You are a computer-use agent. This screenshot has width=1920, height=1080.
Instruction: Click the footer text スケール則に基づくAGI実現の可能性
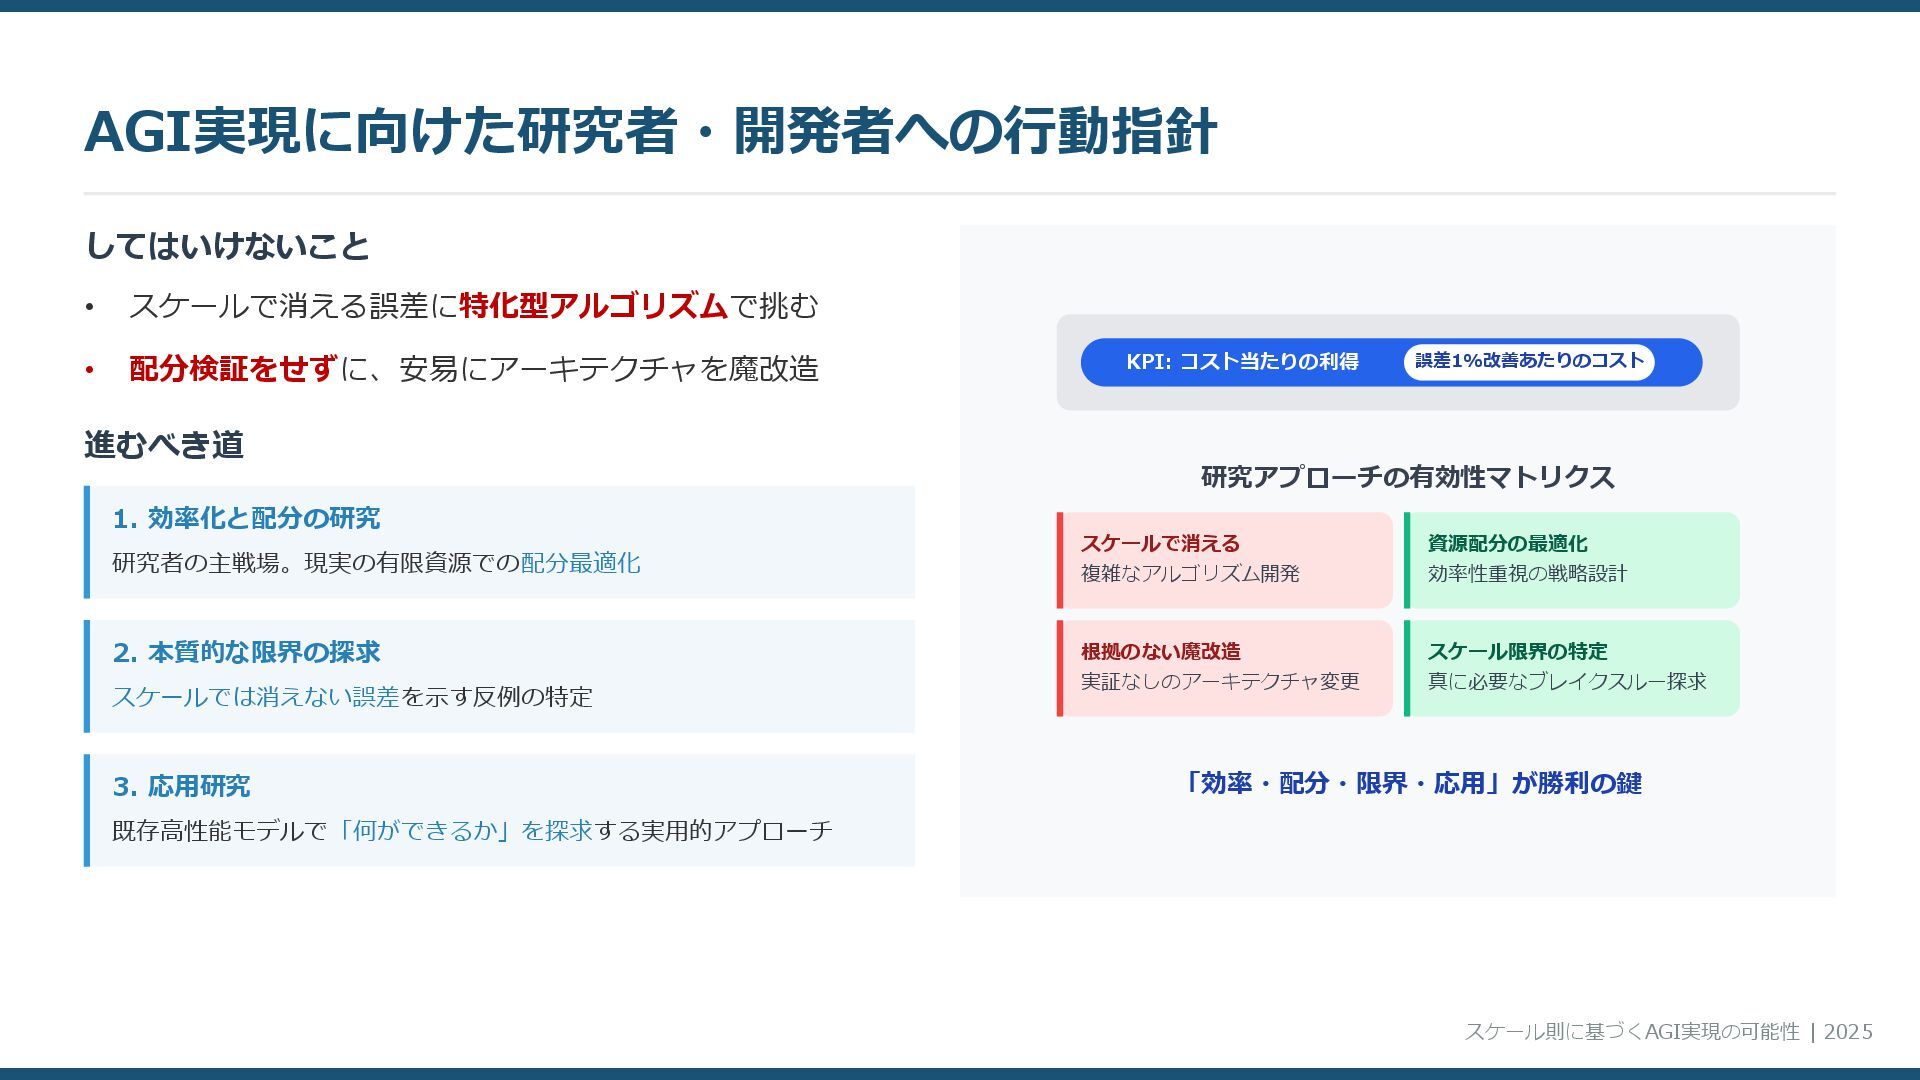(1632, 1032)
